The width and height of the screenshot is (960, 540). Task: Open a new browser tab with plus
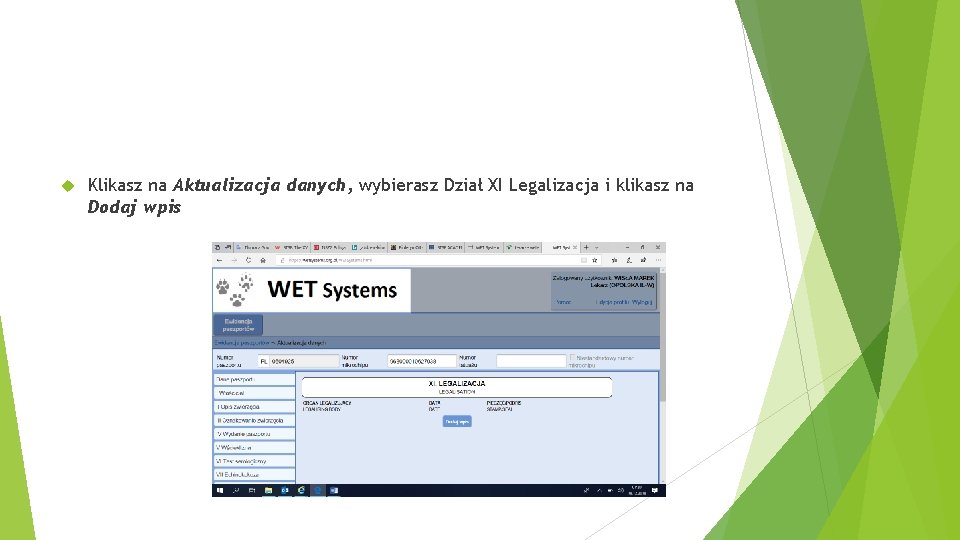[x=587, y=247]
